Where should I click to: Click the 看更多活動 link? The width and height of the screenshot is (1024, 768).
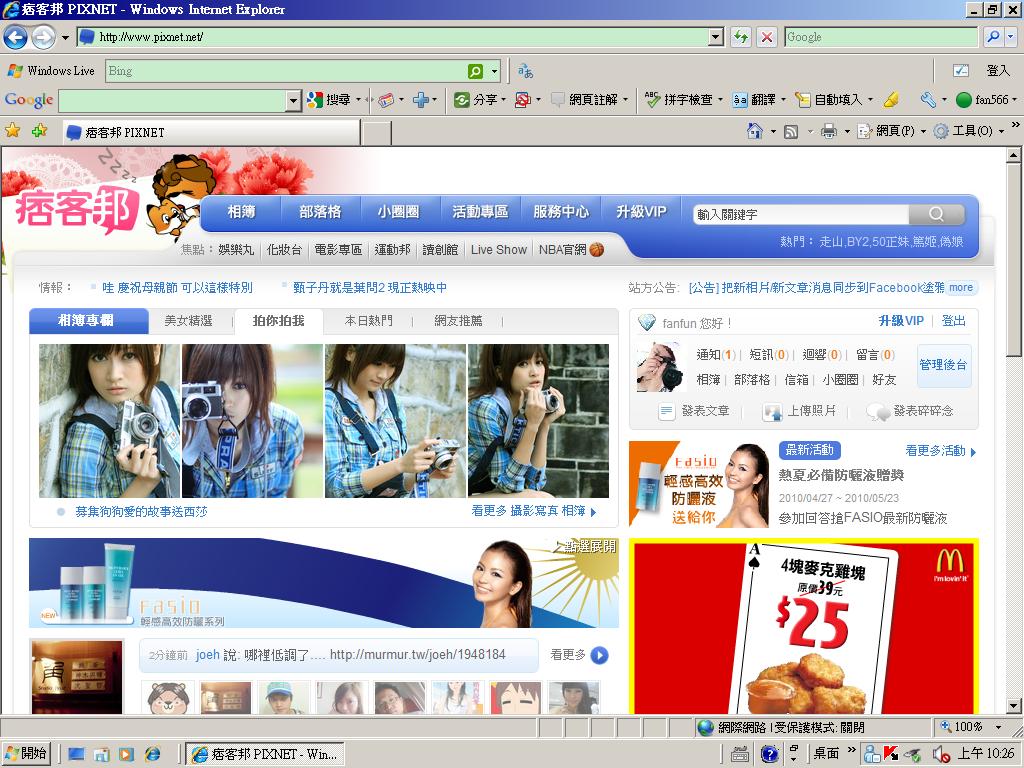pyautogui.click(x=940, y=451)
